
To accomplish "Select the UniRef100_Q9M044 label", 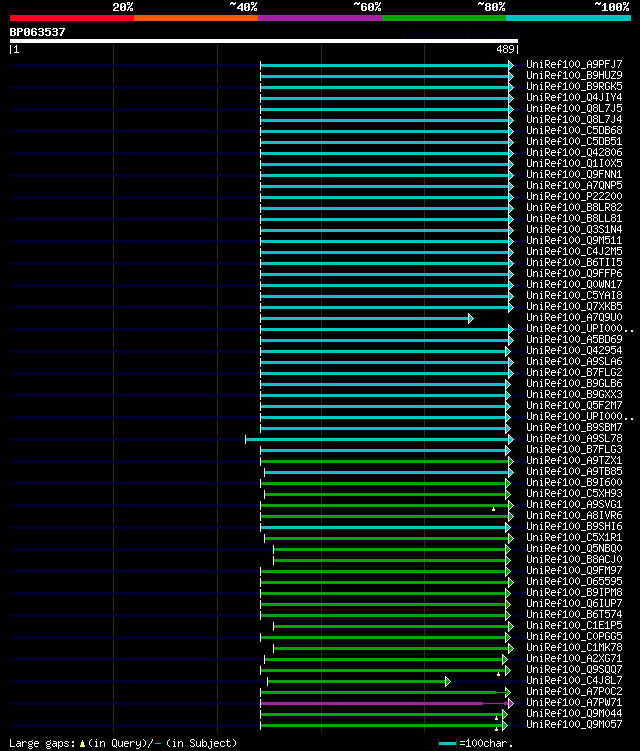I will tap(574, 714).
